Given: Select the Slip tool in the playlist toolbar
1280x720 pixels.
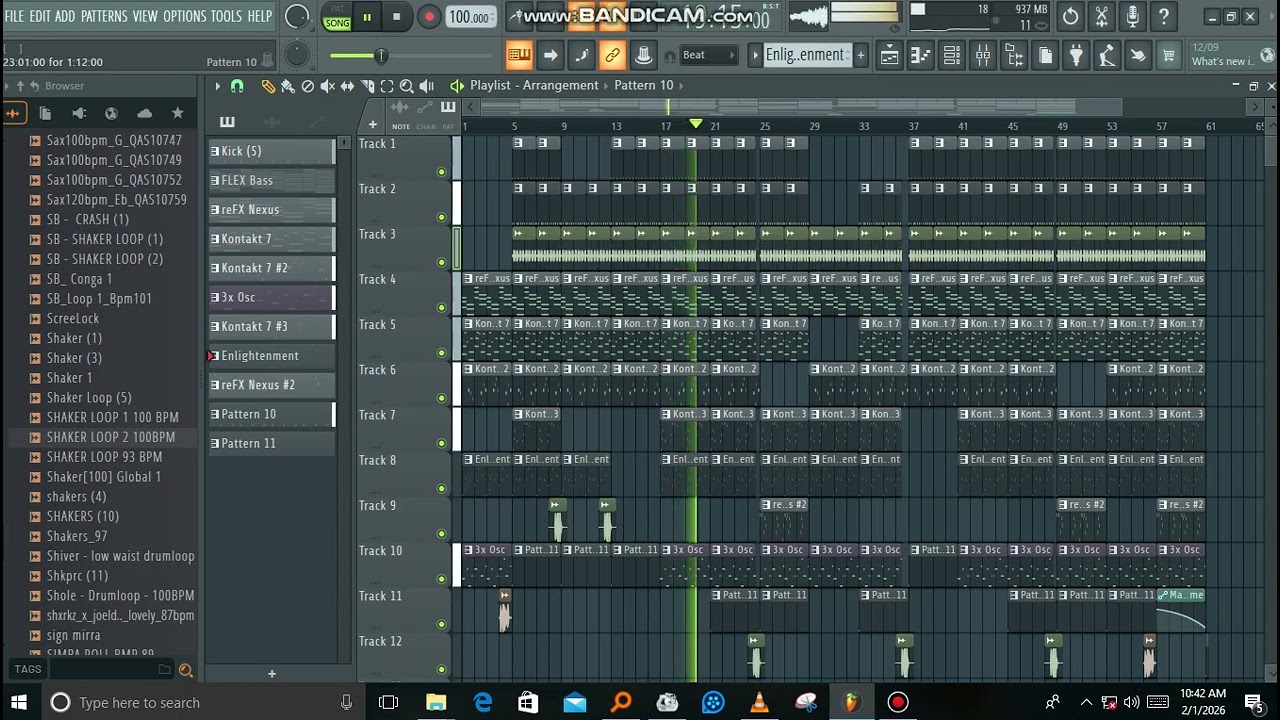Looking at the screenshot, I should click(347, 86).
